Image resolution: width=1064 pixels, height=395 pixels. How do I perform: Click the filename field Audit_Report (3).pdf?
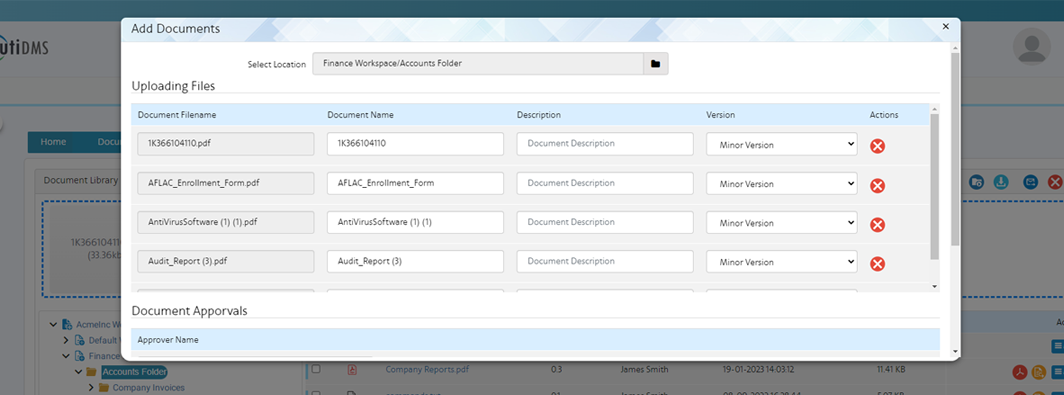226,262
